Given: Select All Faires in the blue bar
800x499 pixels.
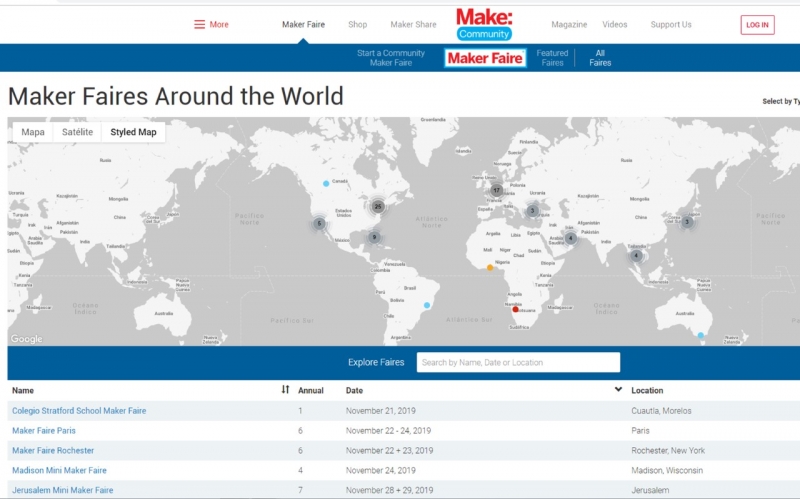Looking at the screenshot, I should coord(600,58).
